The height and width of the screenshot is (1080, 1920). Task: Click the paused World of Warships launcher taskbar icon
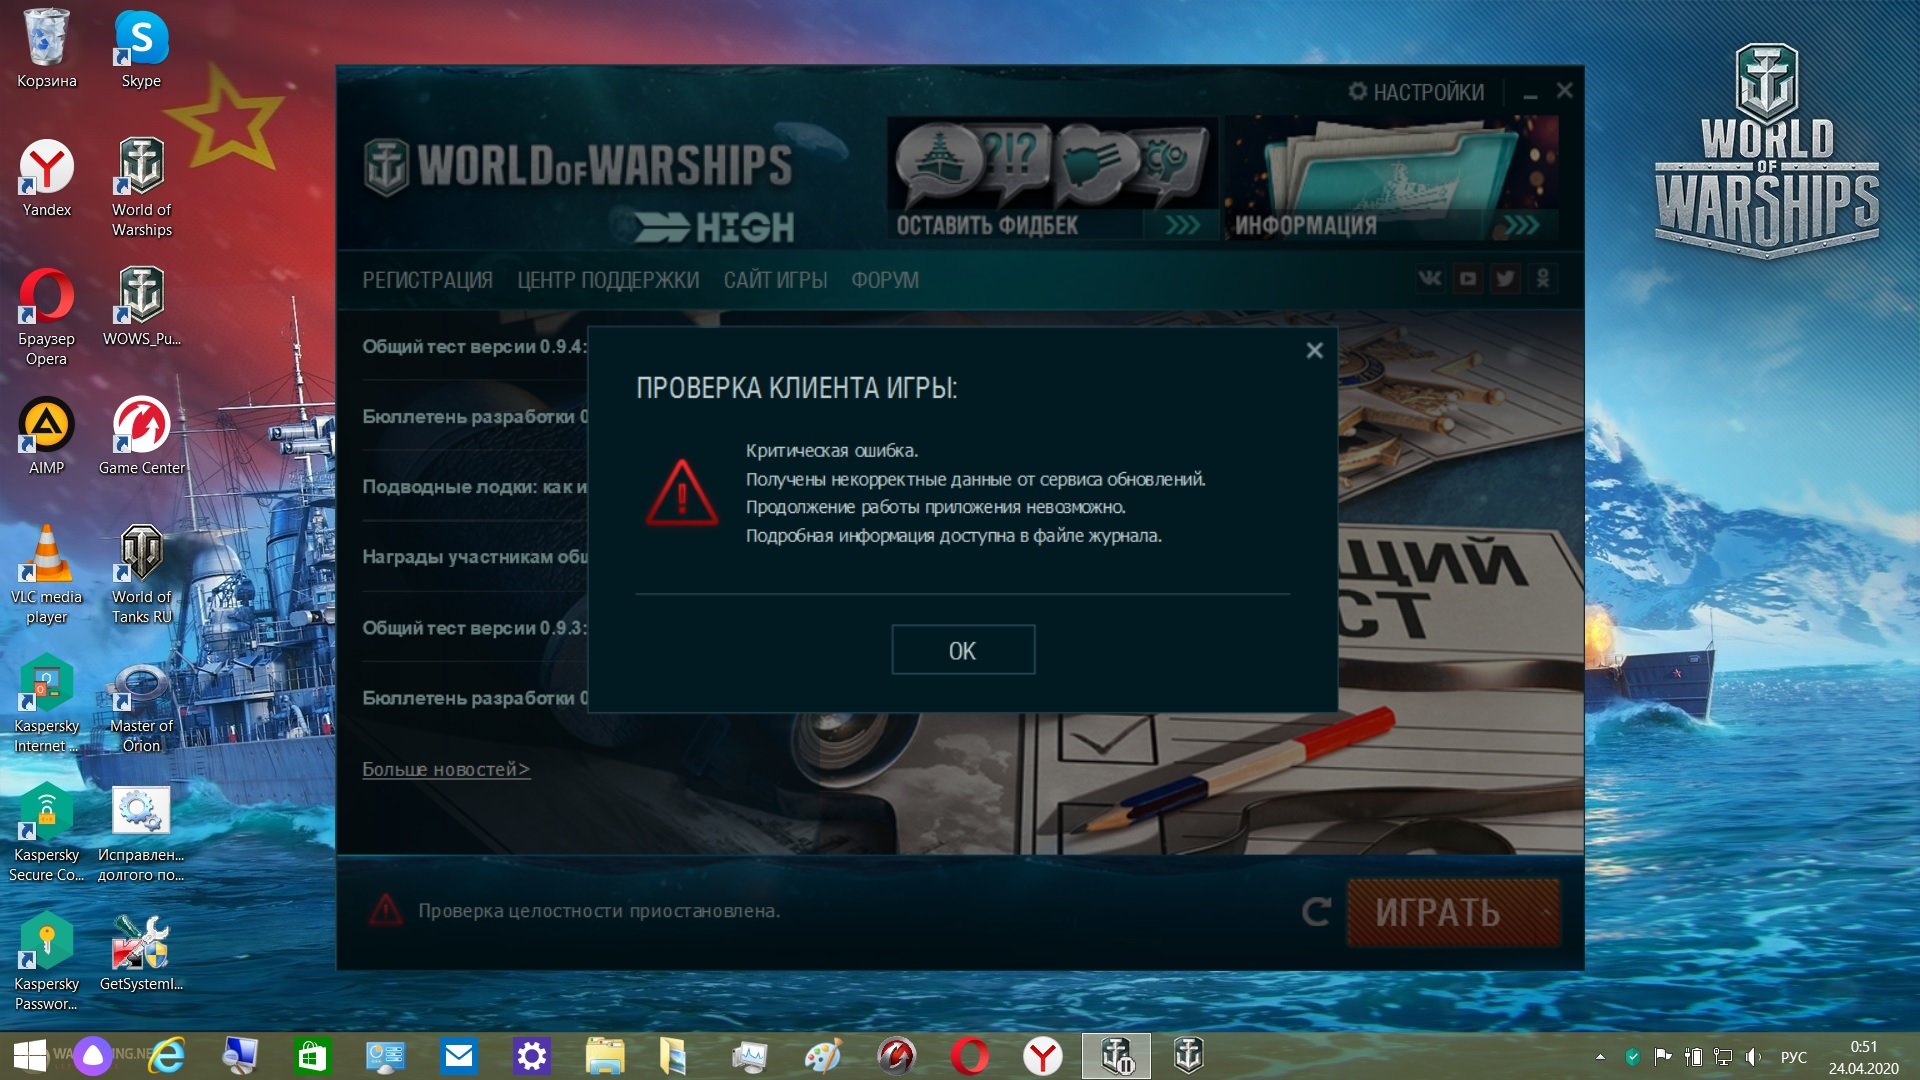pyautogui.click(x=1116, y=1056)
